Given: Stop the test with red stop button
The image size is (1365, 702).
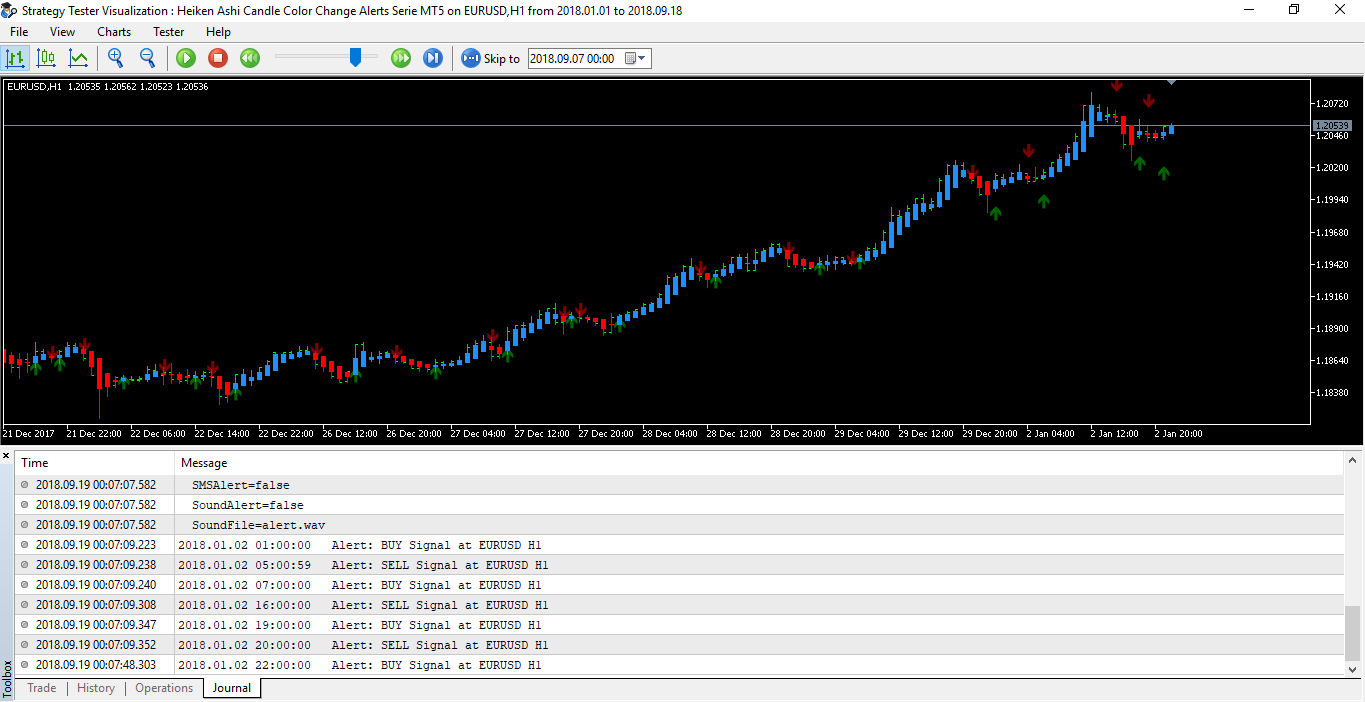Looking at the screenshot, I should 218,58.
